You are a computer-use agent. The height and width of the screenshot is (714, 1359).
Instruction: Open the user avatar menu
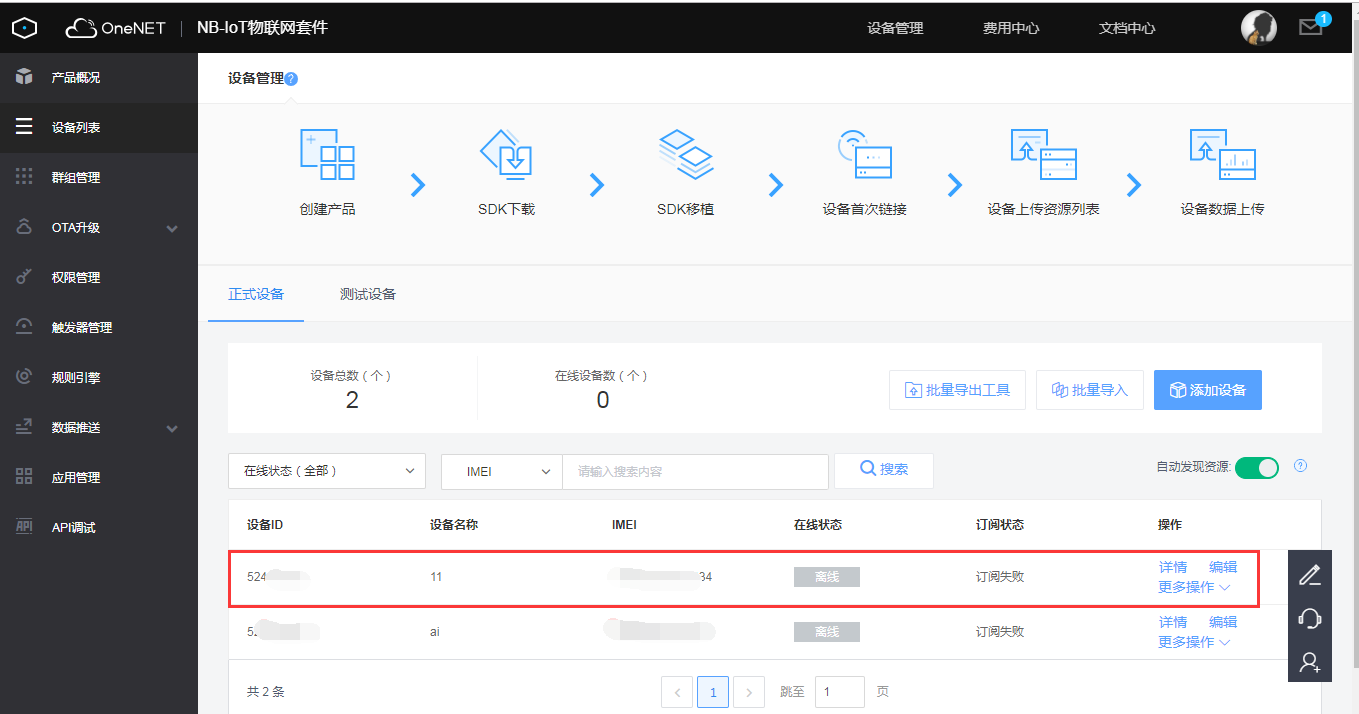point(1259,27)
